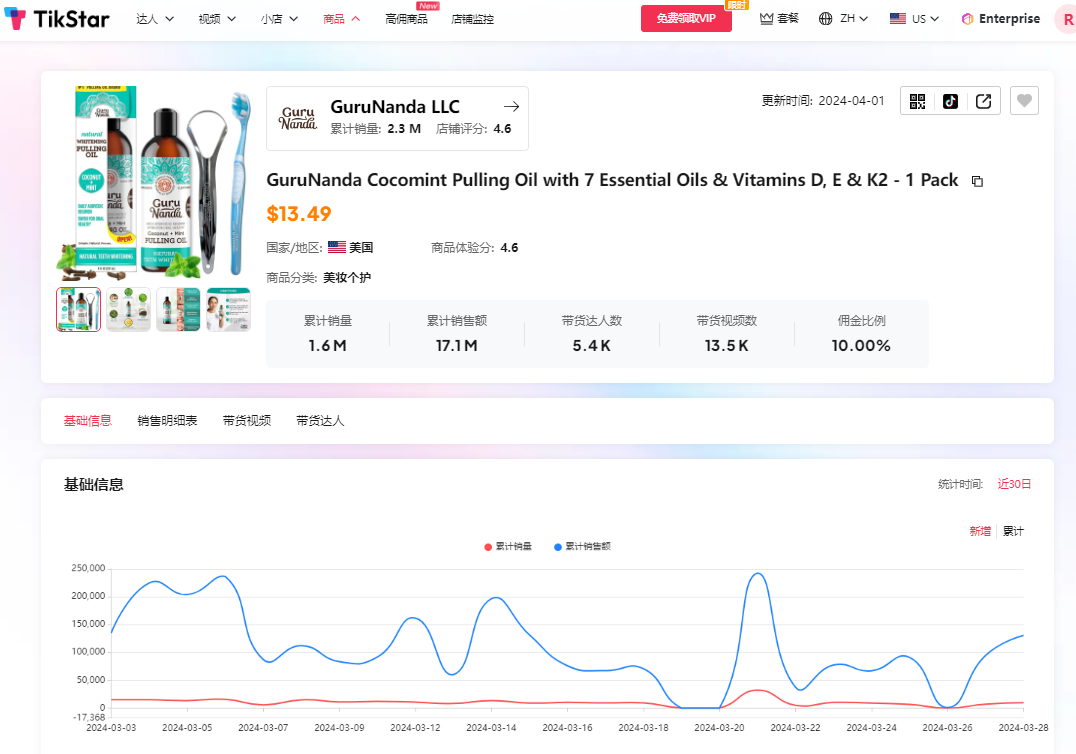
Task: Expand the 视频 menu
Action: [x=218, y=19]
